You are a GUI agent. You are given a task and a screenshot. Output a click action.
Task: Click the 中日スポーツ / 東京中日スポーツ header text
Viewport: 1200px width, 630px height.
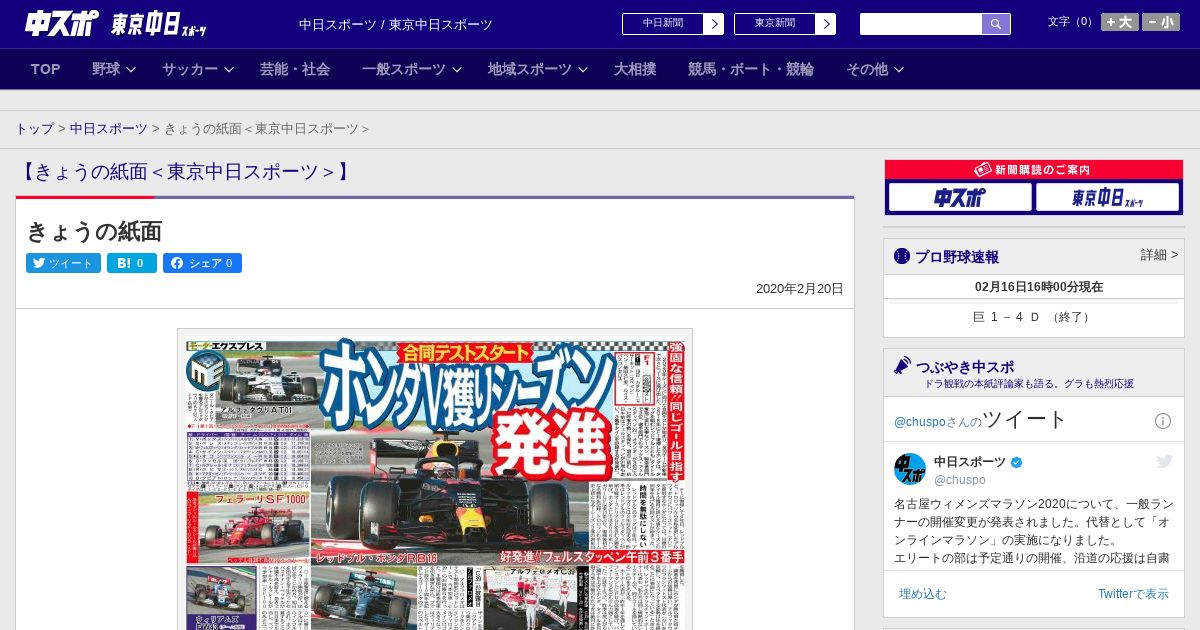(396, 24)
